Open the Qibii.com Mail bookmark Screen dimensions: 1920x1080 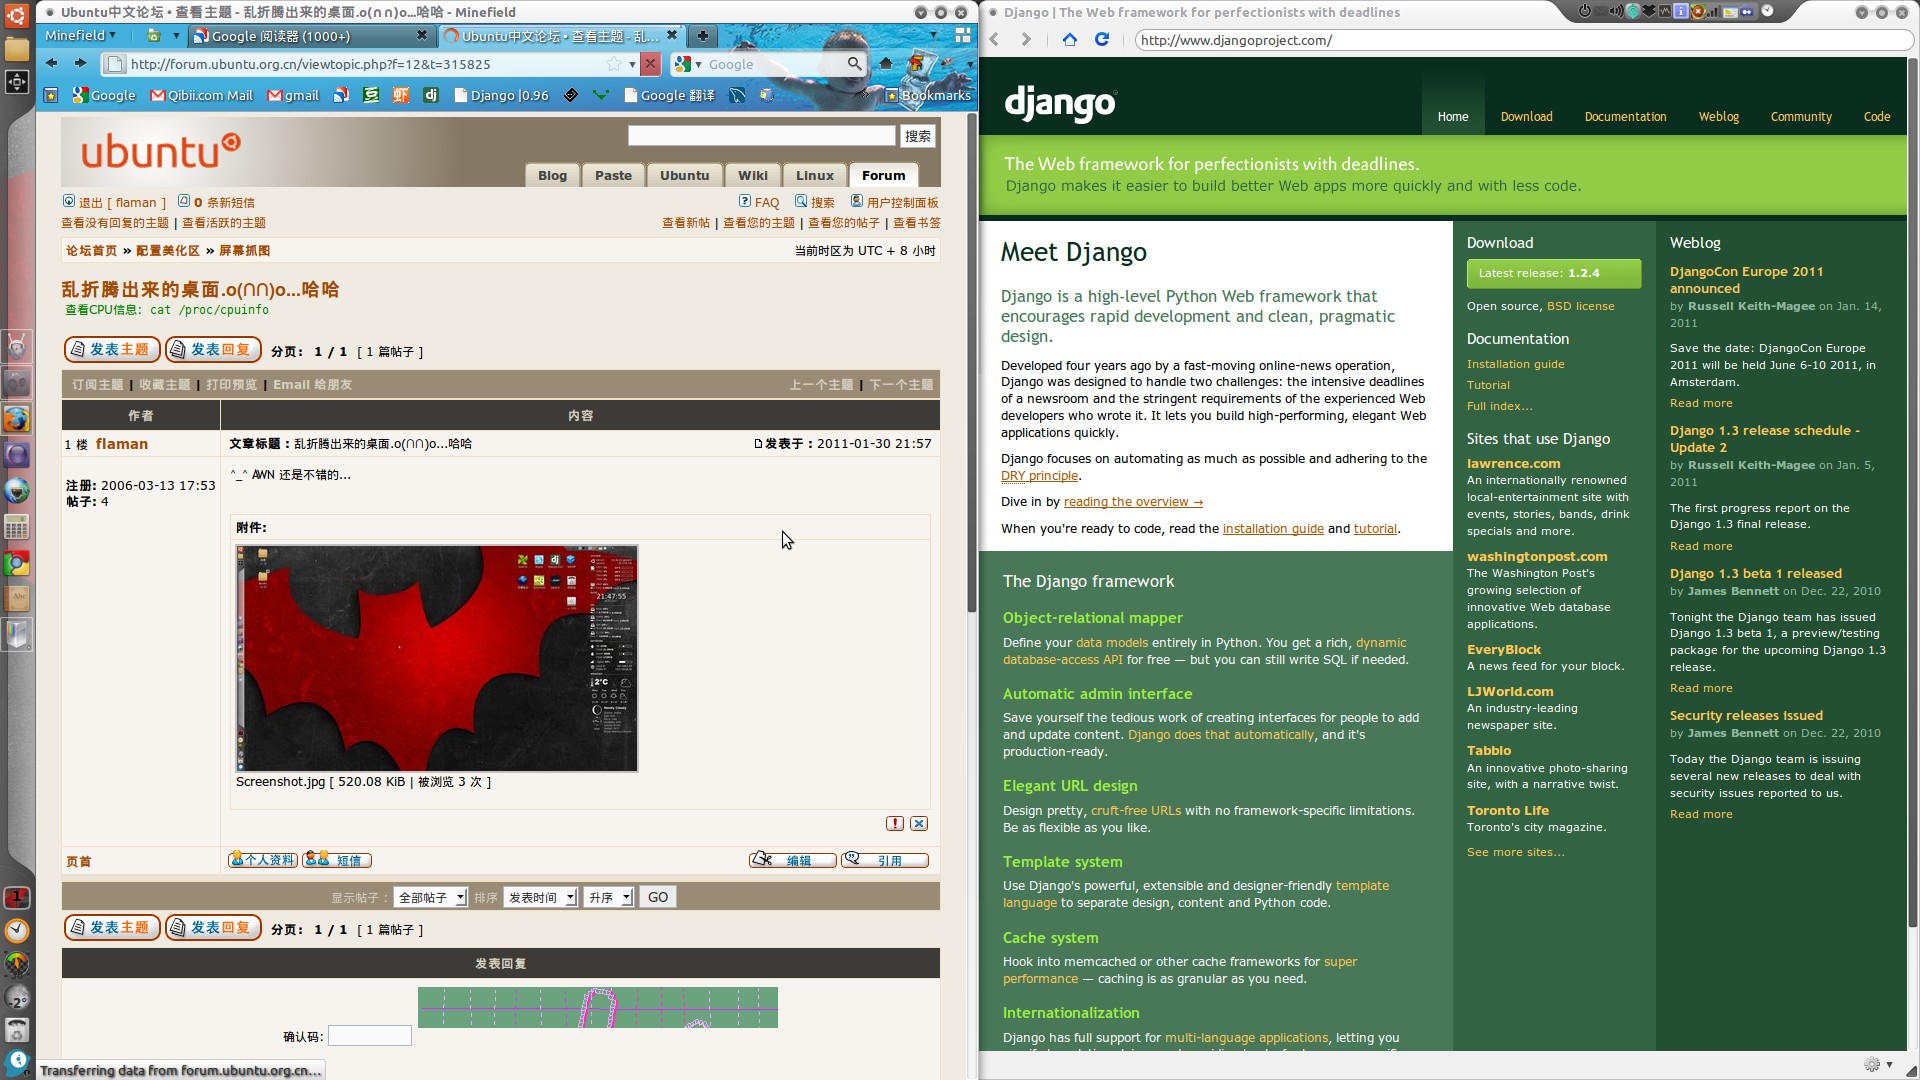click(x=201, y=95)
